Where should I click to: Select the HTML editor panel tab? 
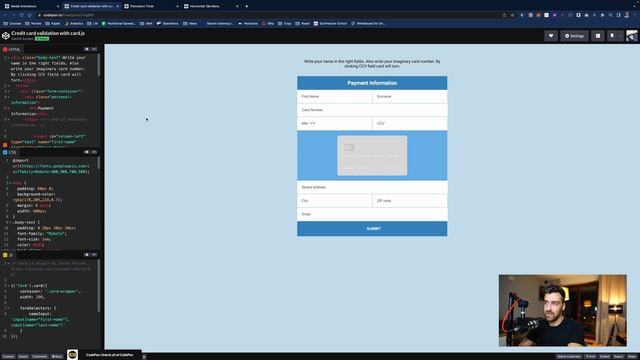pos(12,49)
